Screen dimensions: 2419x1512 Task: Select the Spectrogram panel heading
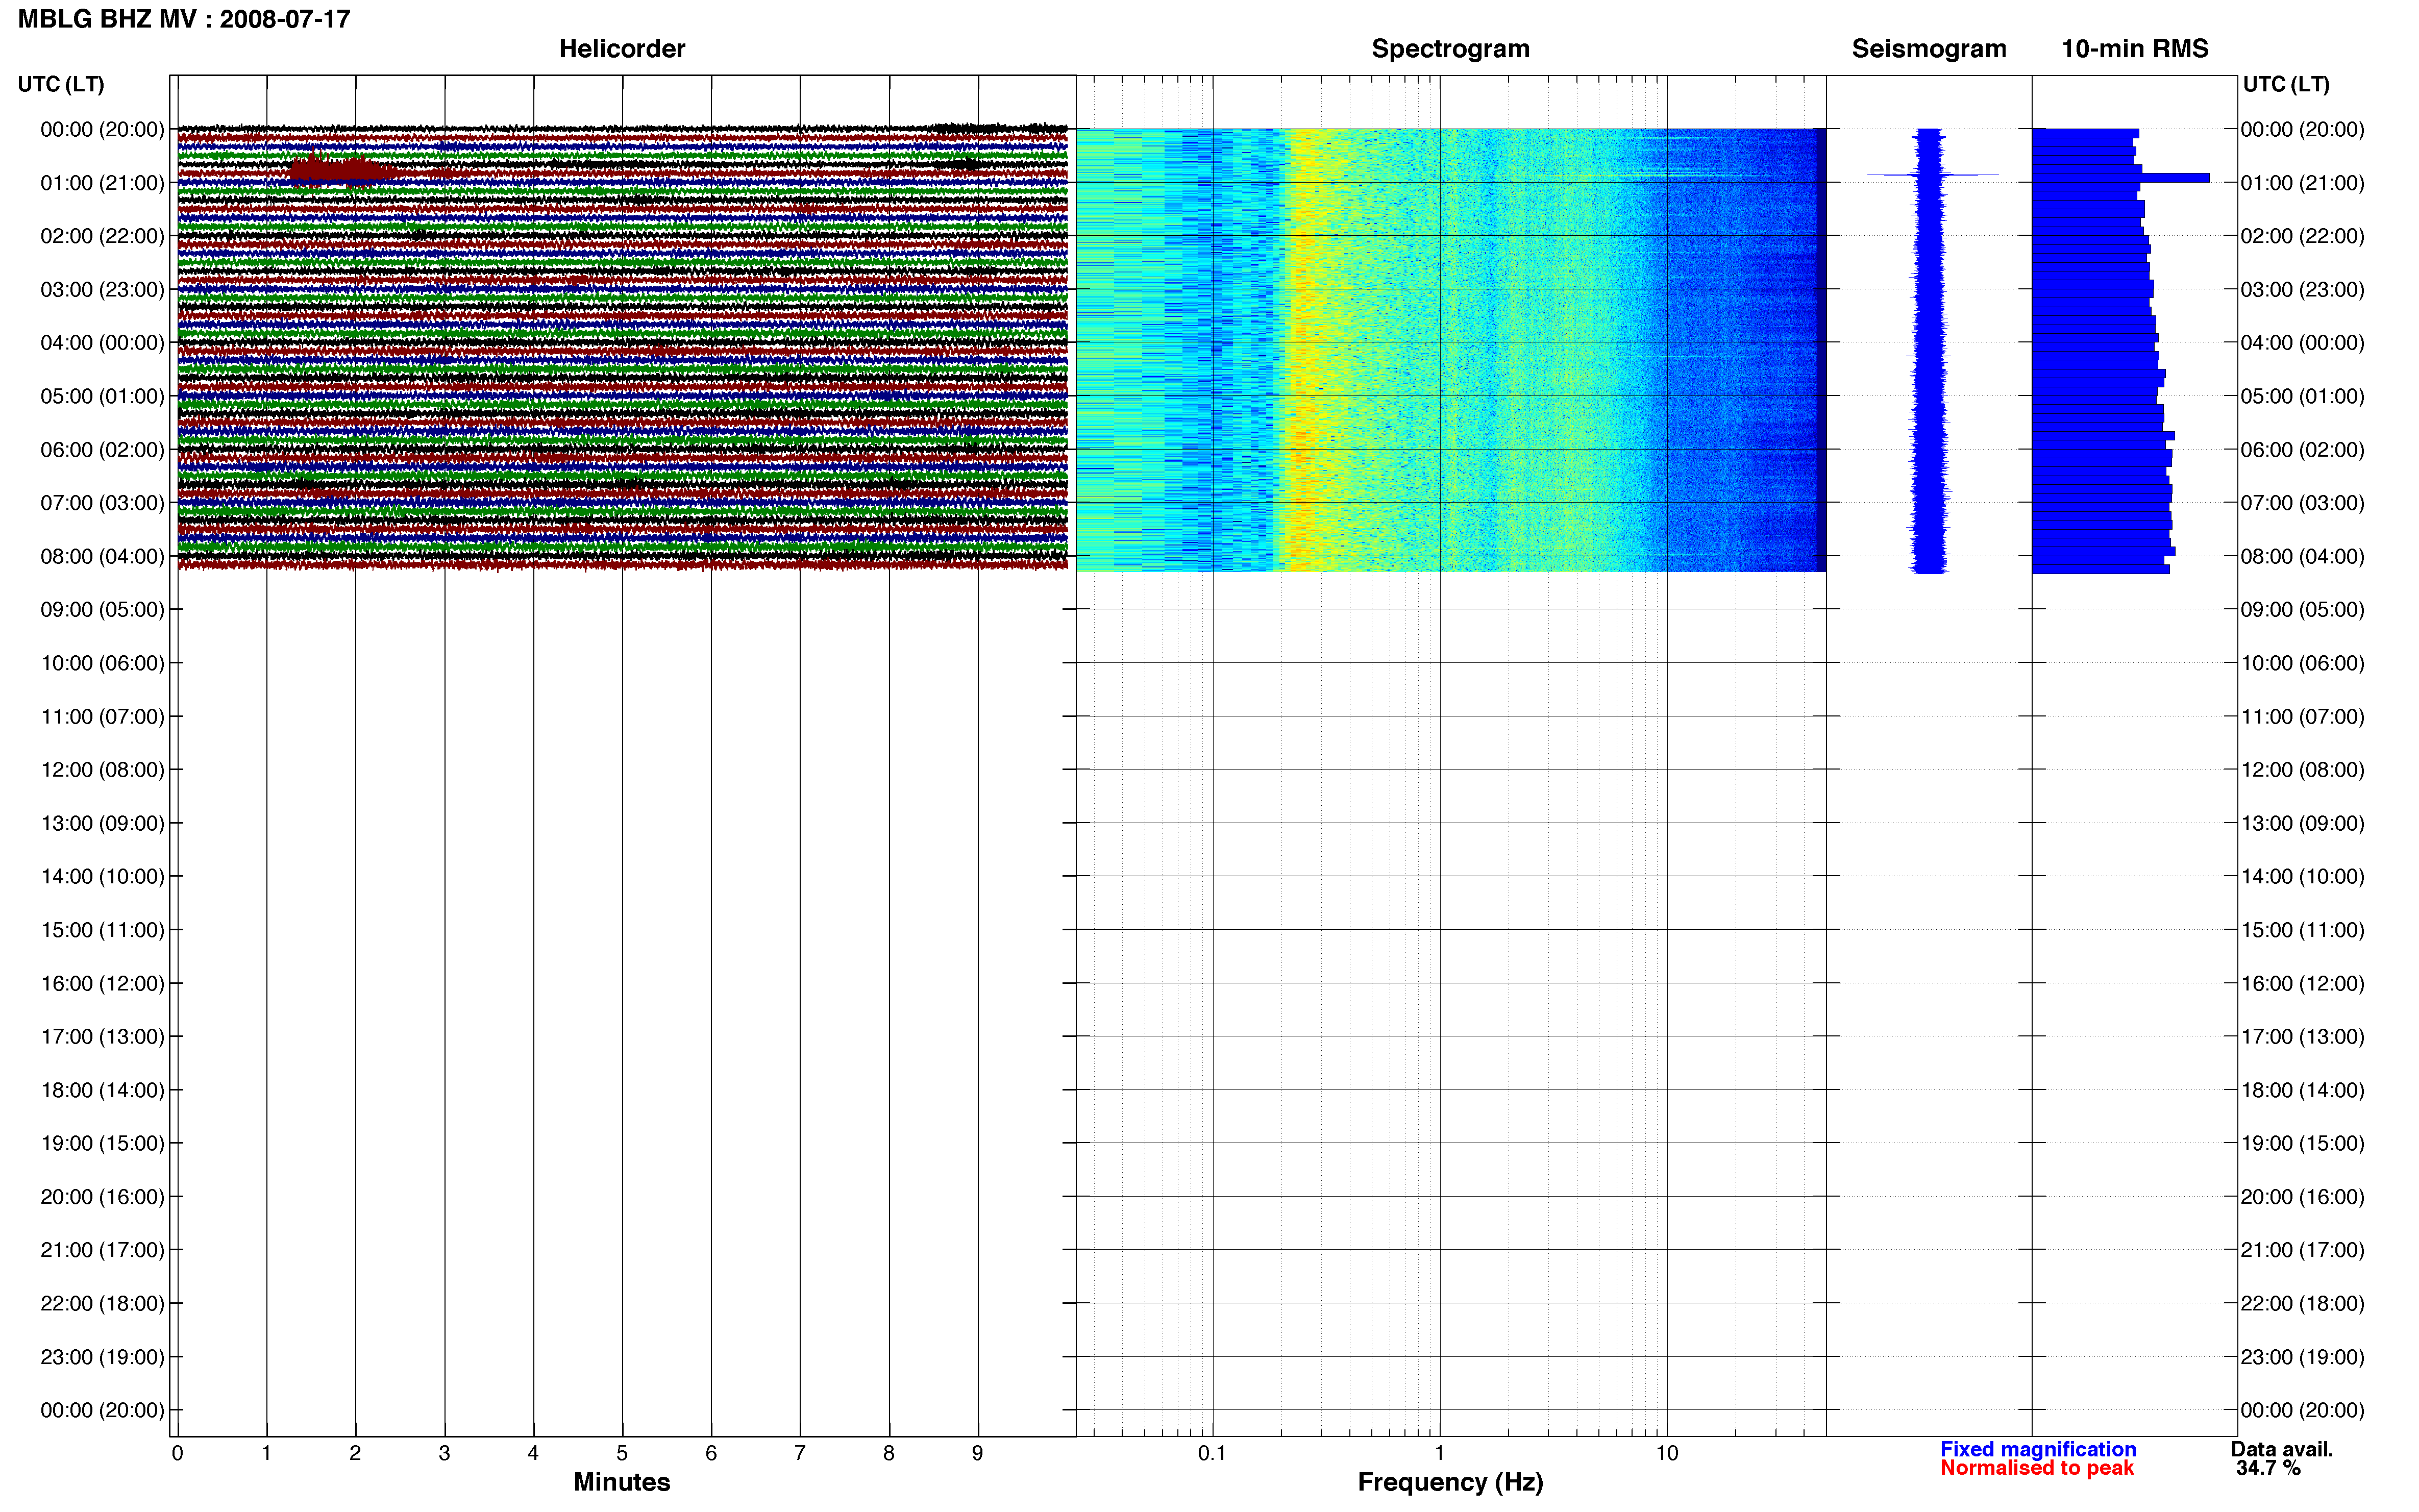click(x=1450, y=49)
